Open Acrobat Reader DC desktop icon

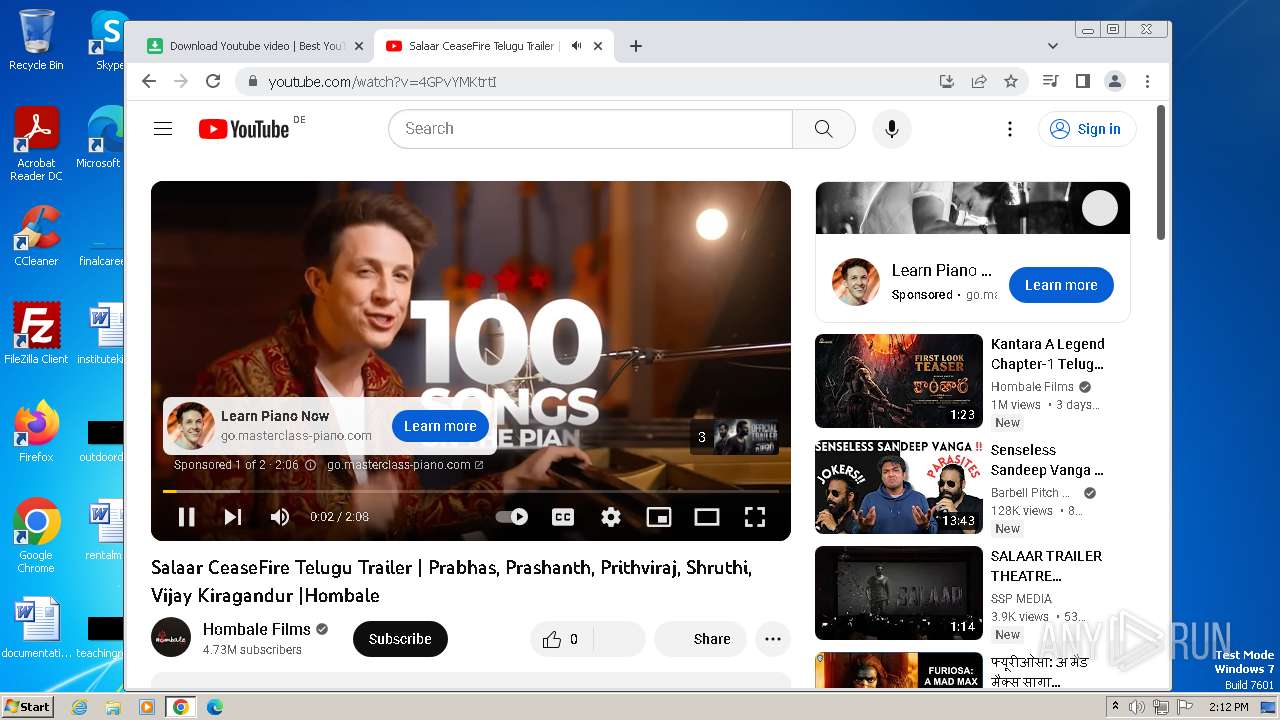click(x=36, y=144)
